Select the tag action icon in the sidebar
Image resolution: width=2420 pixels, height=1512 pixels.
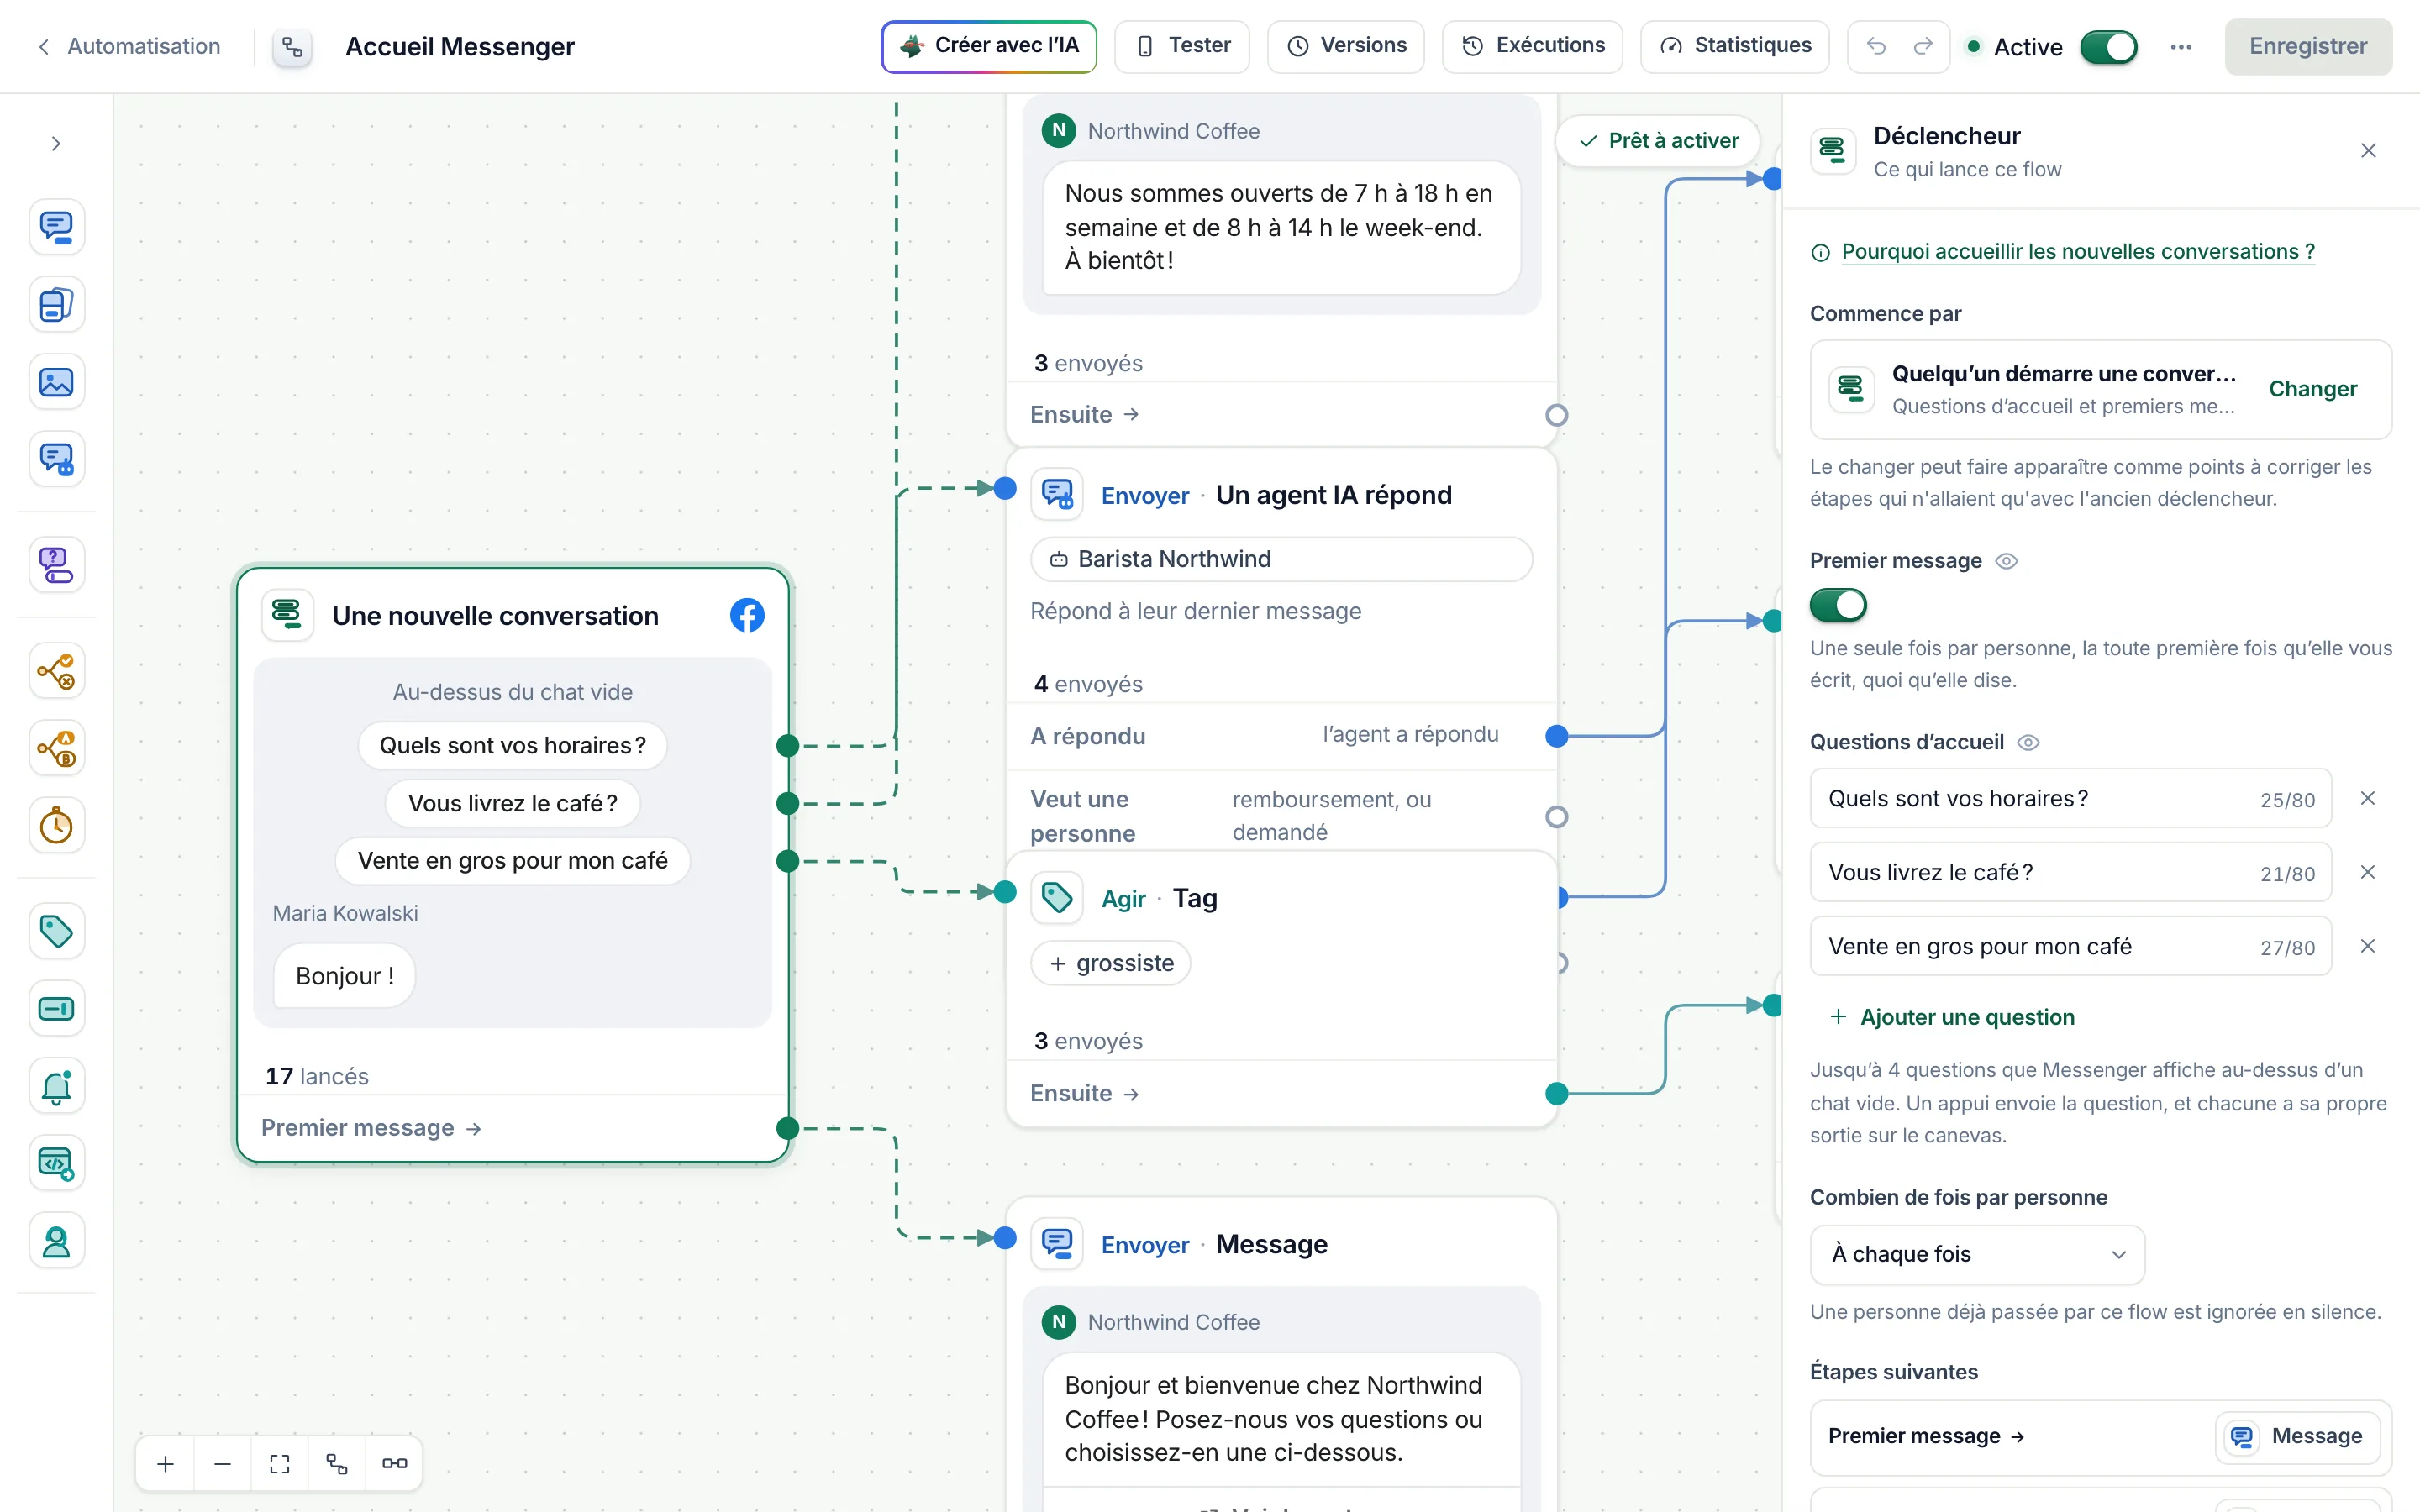pyautogui.click(x=56, y=932)
